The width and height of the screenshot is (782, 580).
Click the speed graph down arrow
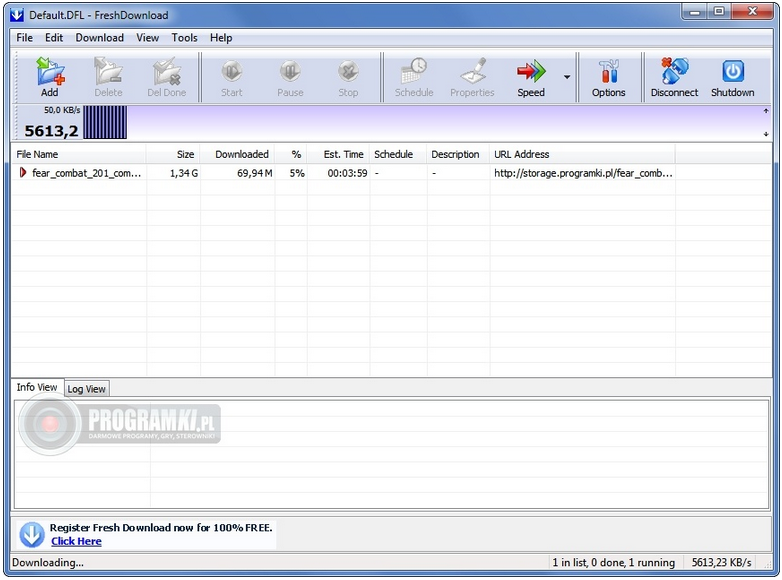click(766, 134)
